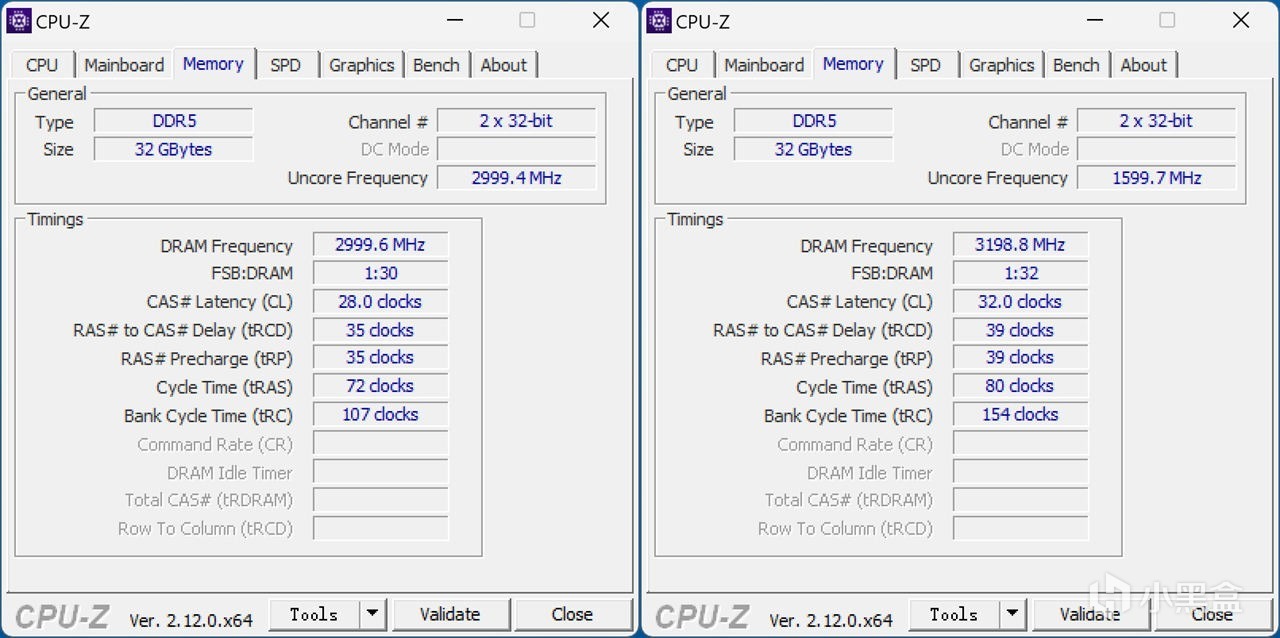
Task: Select the Memory tab in right window
Action: click(x=853, y=63)
